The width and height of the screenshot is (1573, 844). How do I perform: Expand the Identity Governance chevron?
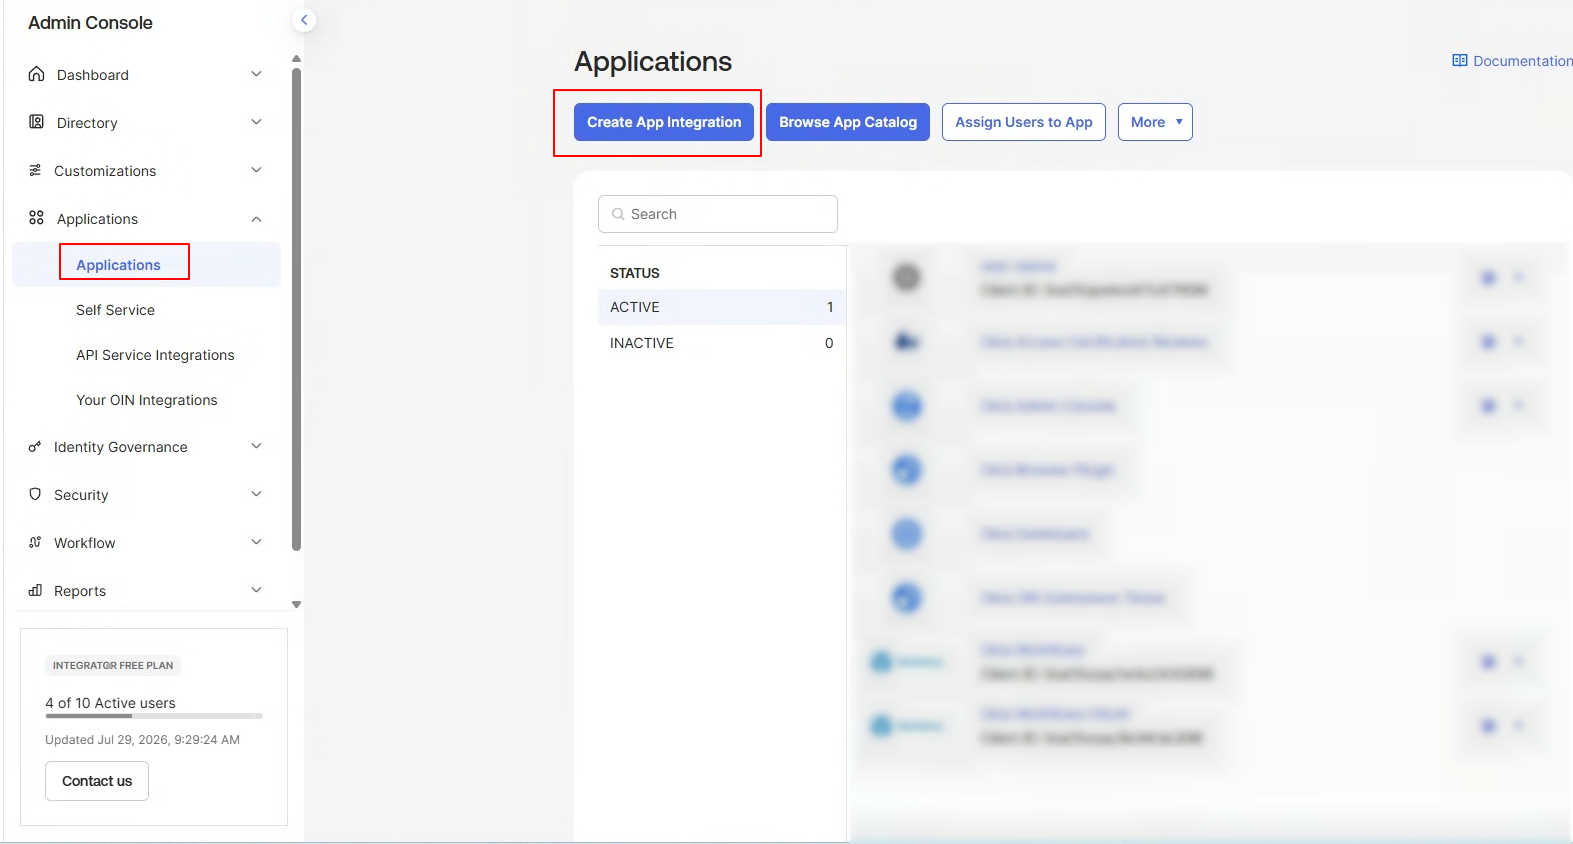[256, 446]
